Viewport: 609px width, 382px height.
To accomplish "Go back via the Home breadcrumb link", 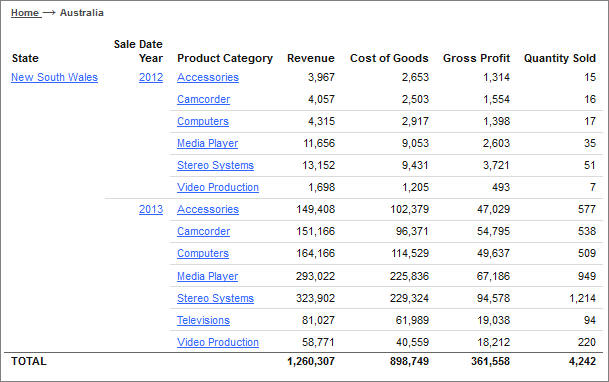I will pos(25,13).
